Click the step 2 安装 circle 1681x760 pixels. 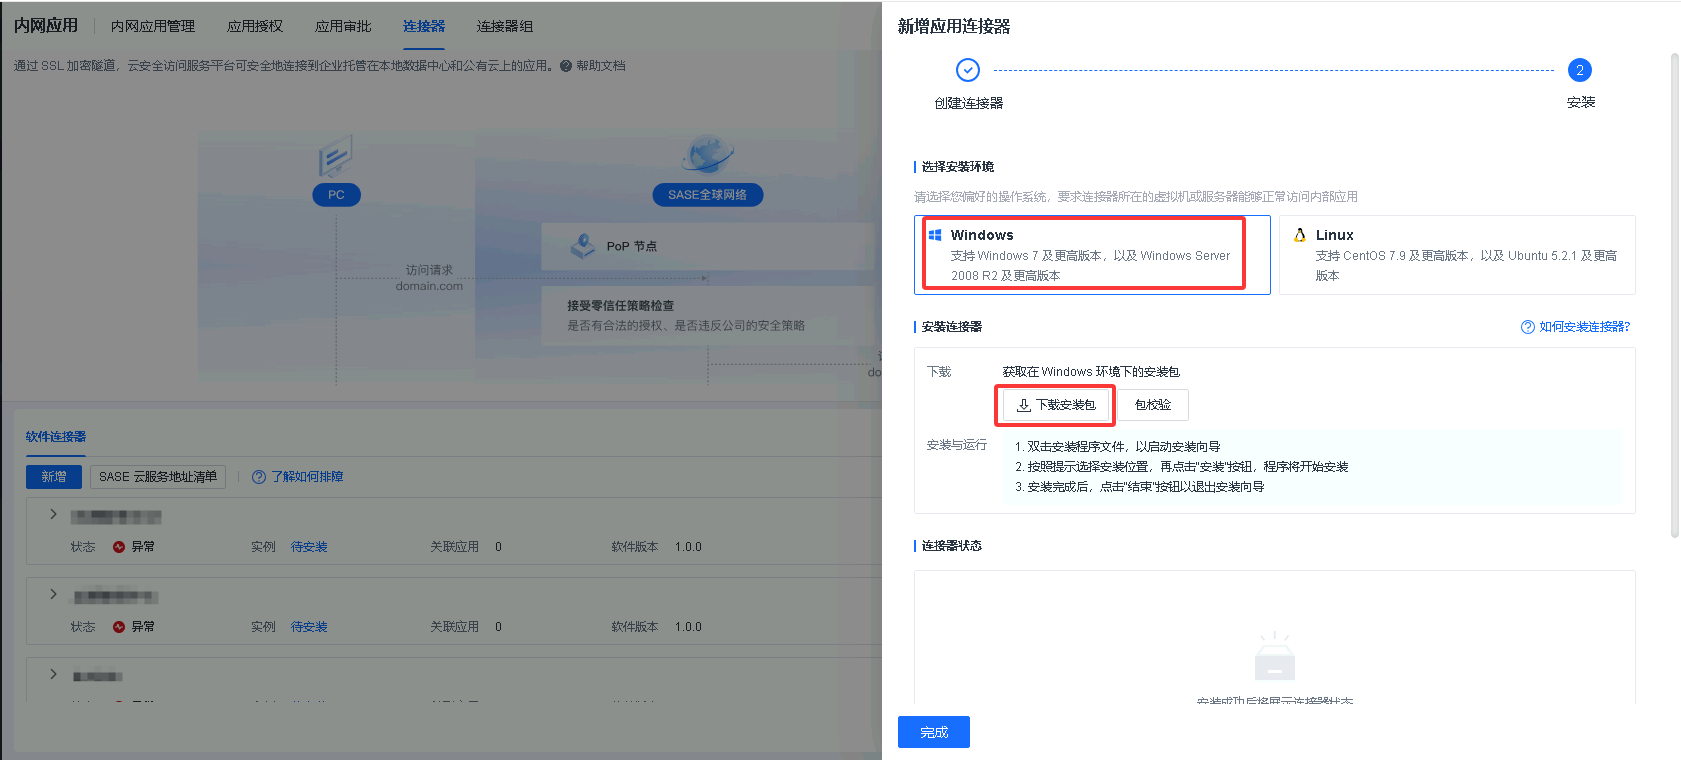1580,70
